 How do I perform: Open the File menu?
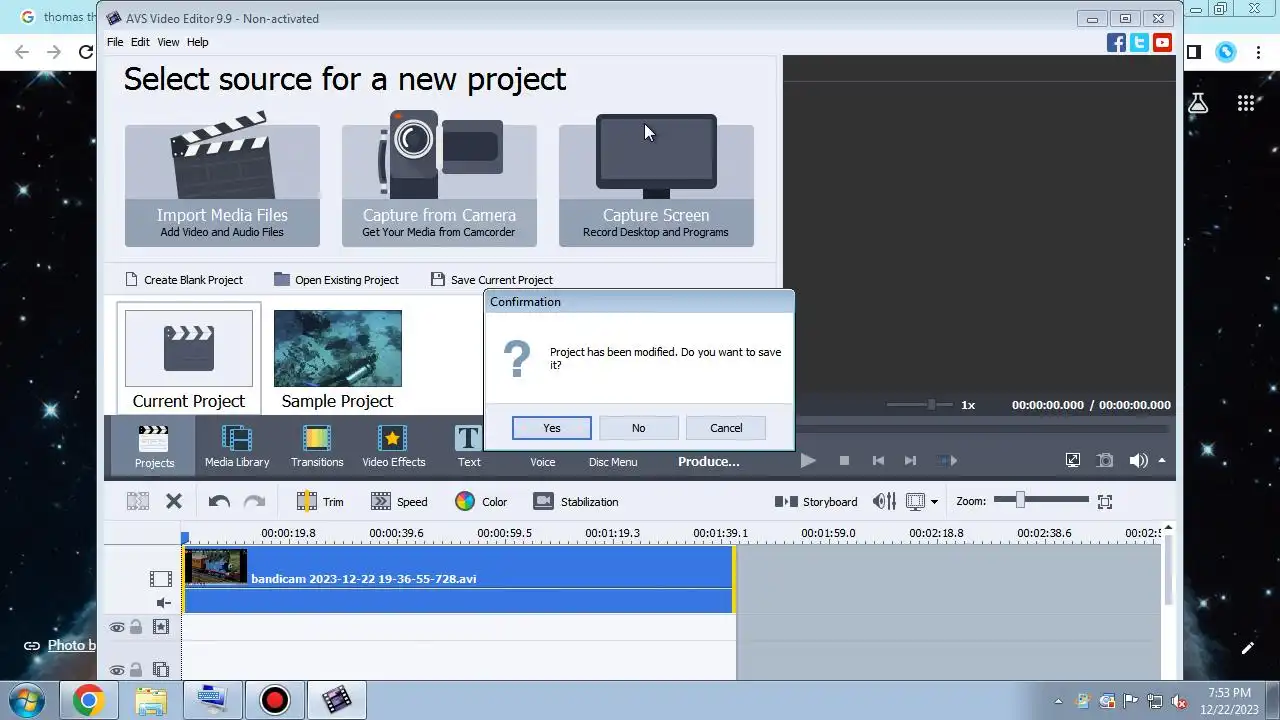(x=115, y=42)
